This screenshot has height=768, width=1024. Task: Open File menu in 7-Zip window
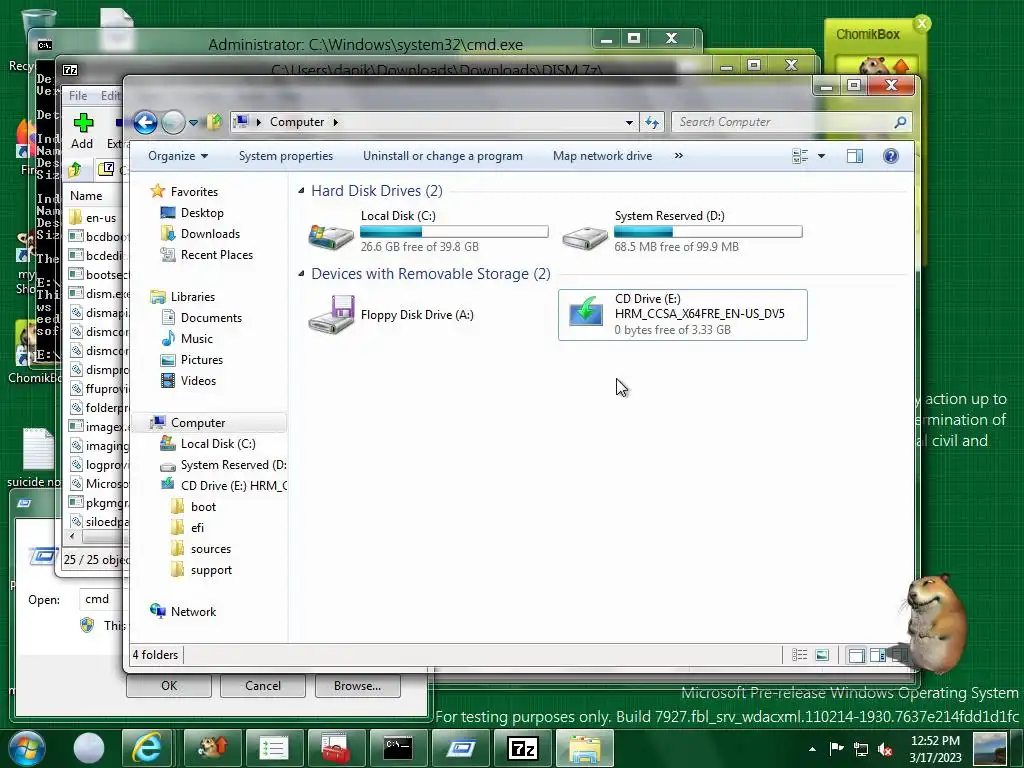point(78,95)
